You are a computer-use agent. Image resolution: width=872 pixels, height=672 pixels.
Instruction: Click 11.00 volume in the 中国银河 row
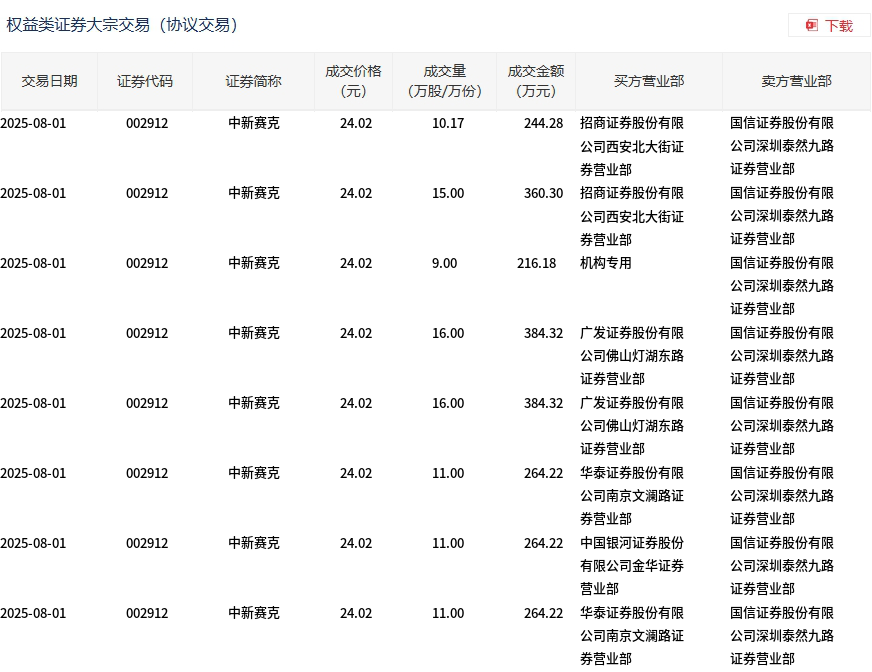click(x=448, y=543)
